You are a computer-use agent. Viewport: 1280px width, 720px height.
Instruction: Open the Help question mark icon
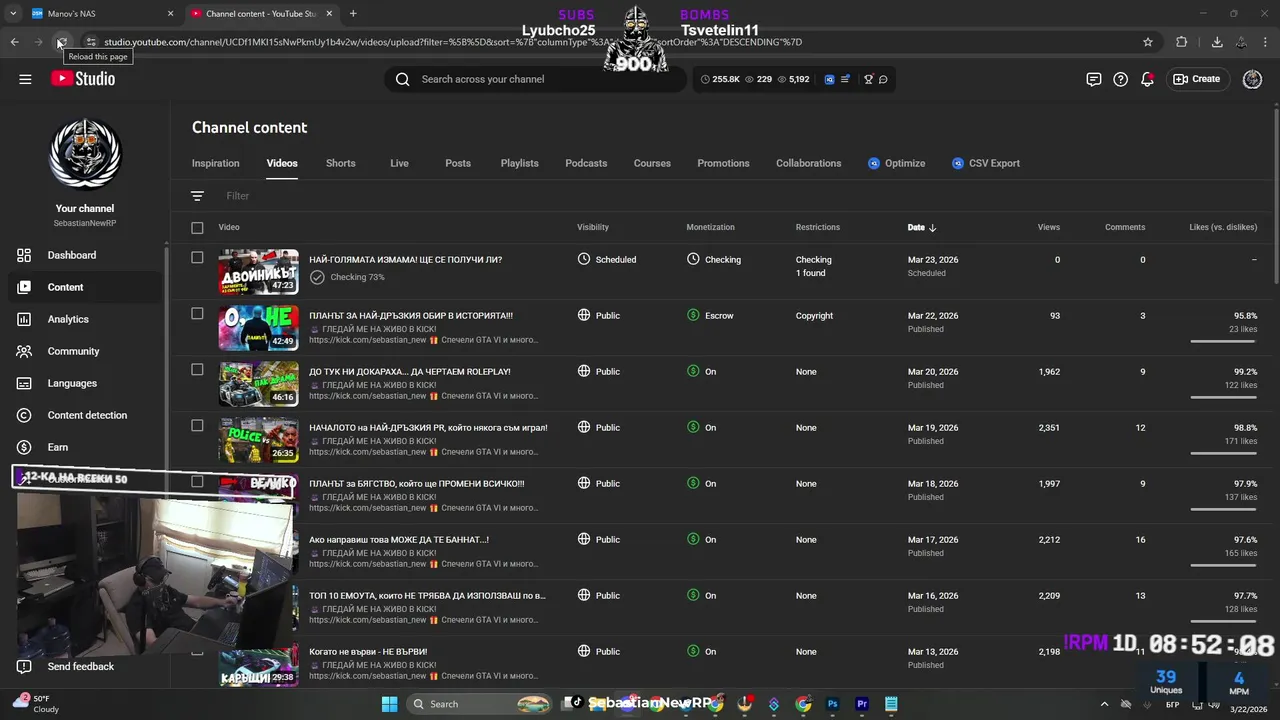1121,79
